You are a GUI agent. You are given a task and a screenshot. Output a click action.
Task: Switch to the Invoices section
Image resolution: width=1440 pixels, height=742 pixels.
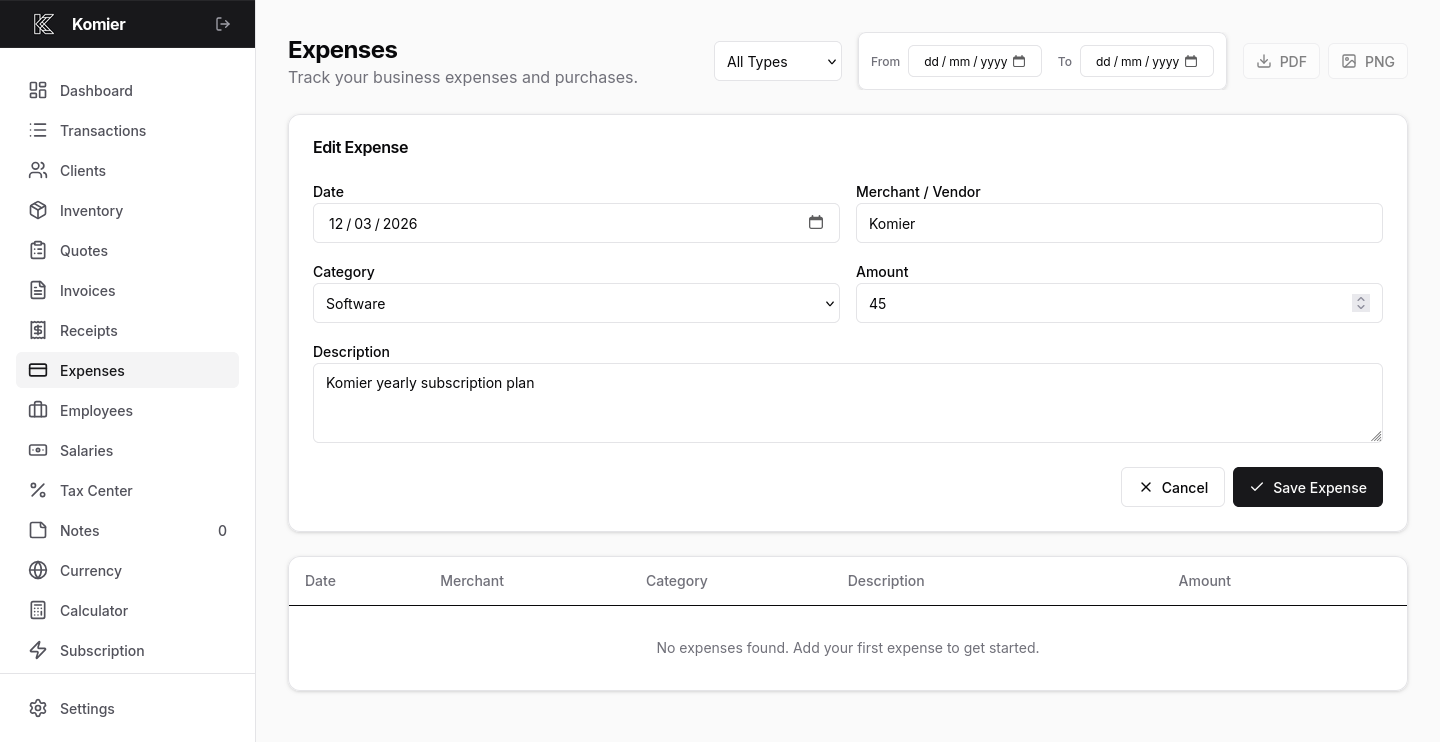(86, 290)
